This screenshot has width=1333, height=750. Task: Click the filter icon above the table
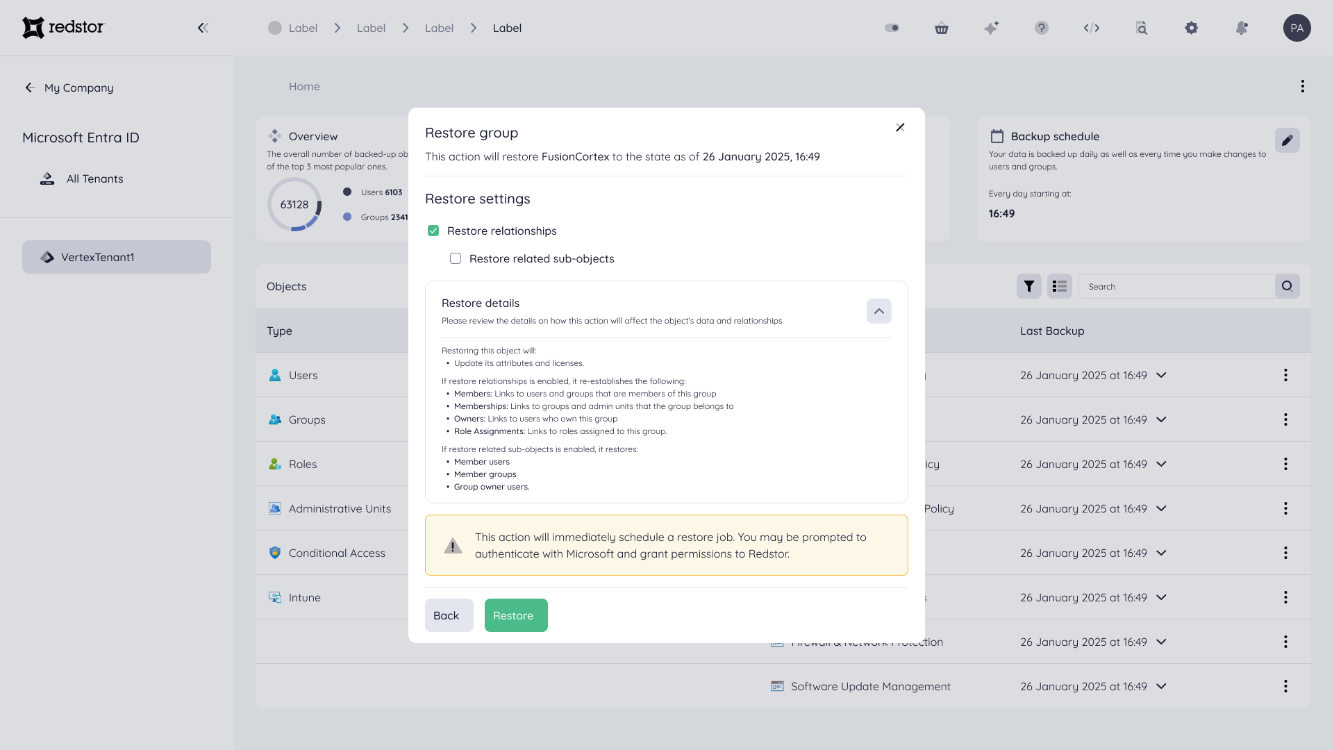point(1029,286)
